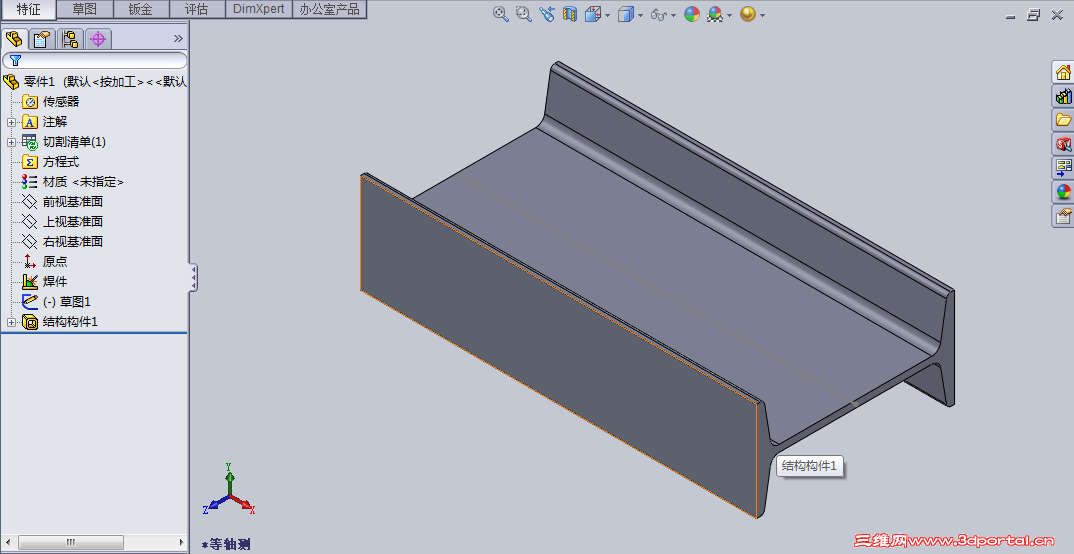Screen dimensions: 1074x554
Task: Click the tree scrollbar right arrow
Action: (x=182, y=542)
